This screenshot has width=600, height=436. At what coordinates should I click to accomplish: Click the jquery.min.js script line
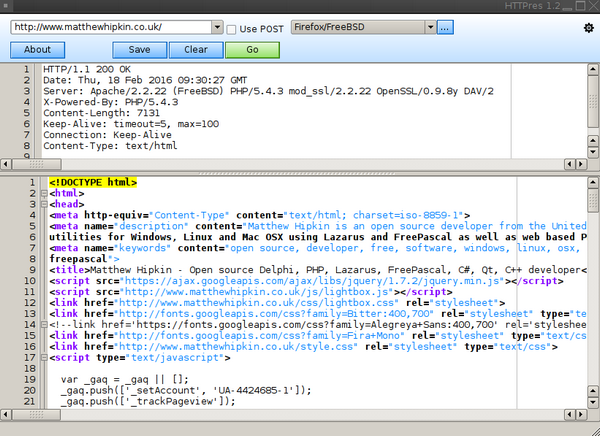(306, 281)
